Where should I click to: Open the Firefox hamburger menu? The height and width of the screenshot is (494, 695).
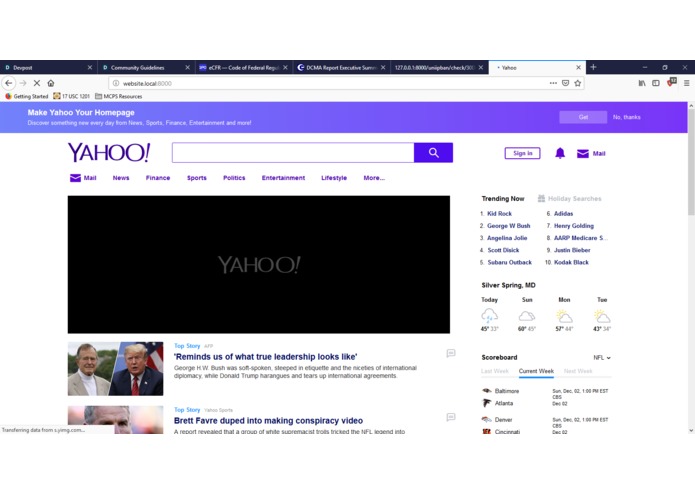687,83
